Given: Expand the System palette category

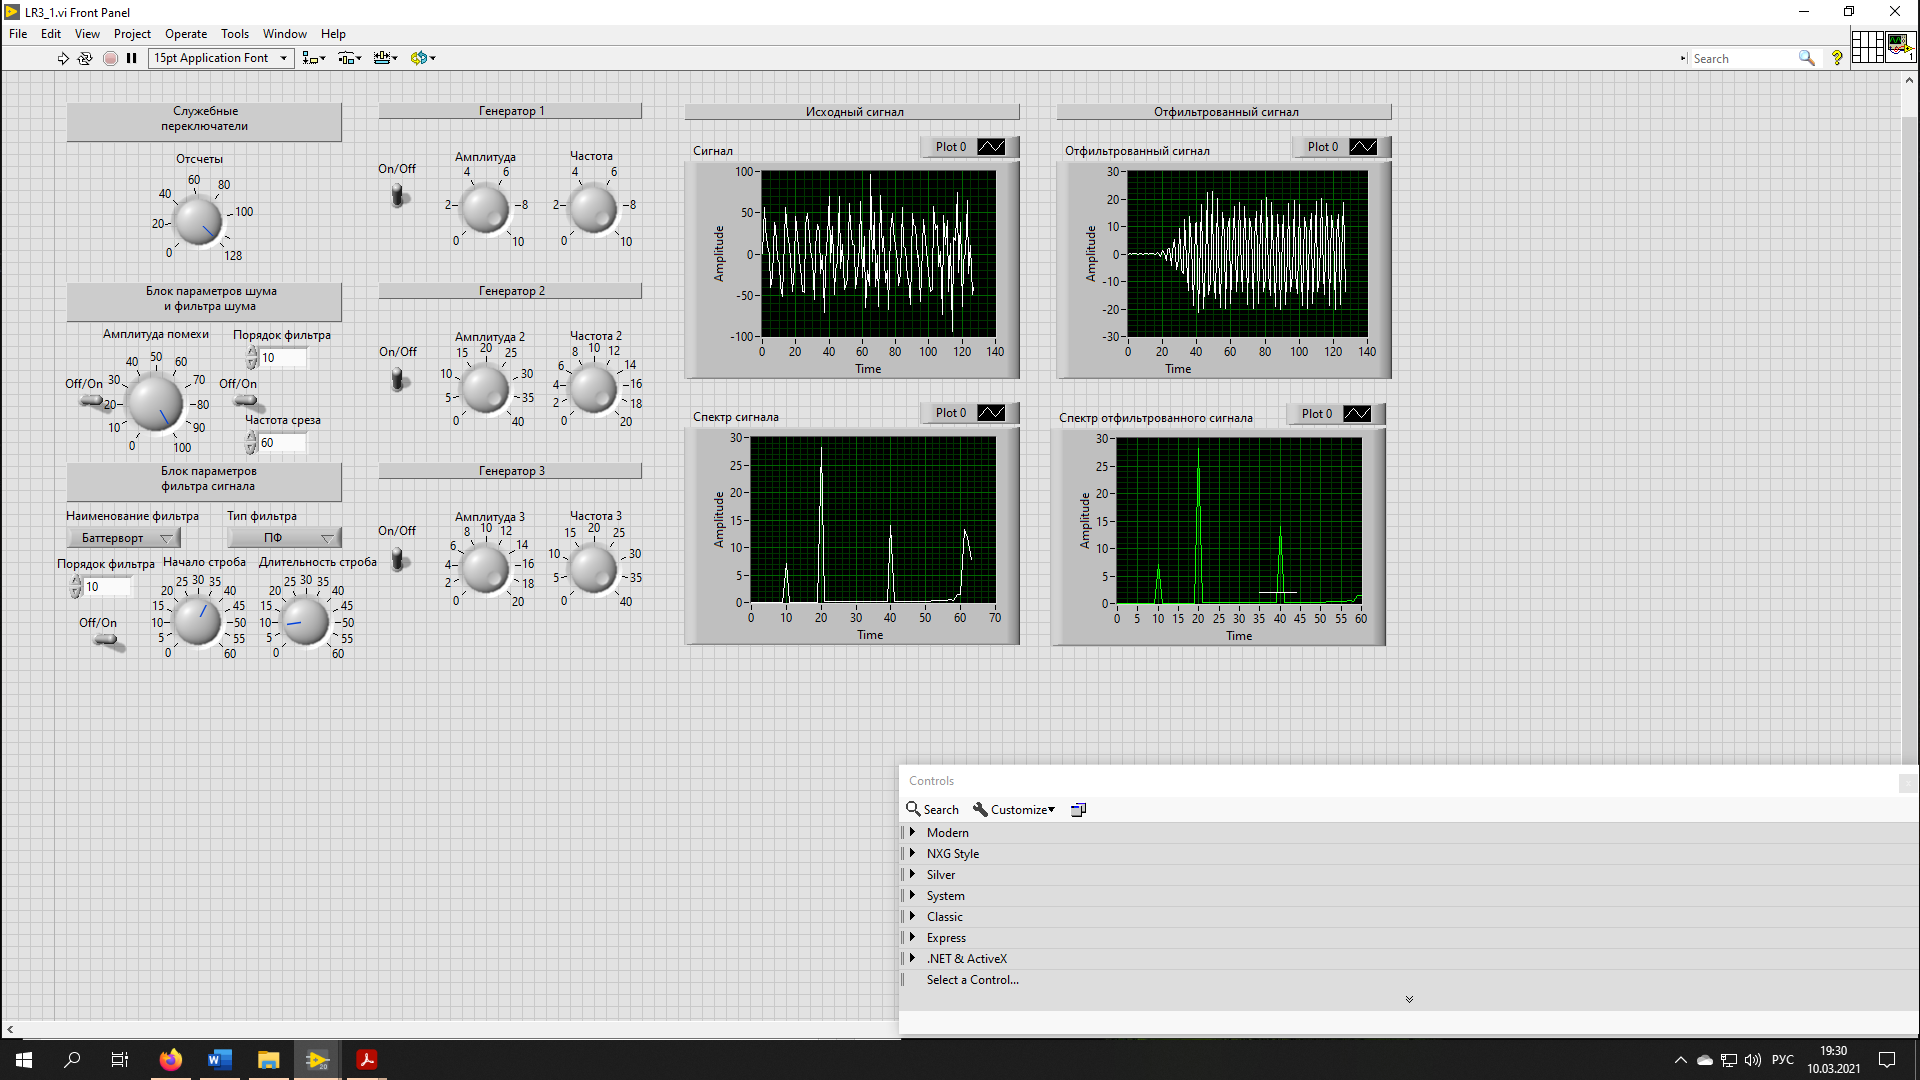Looking at the screenshot, I should pyautogui.click(x=912, y=895).
